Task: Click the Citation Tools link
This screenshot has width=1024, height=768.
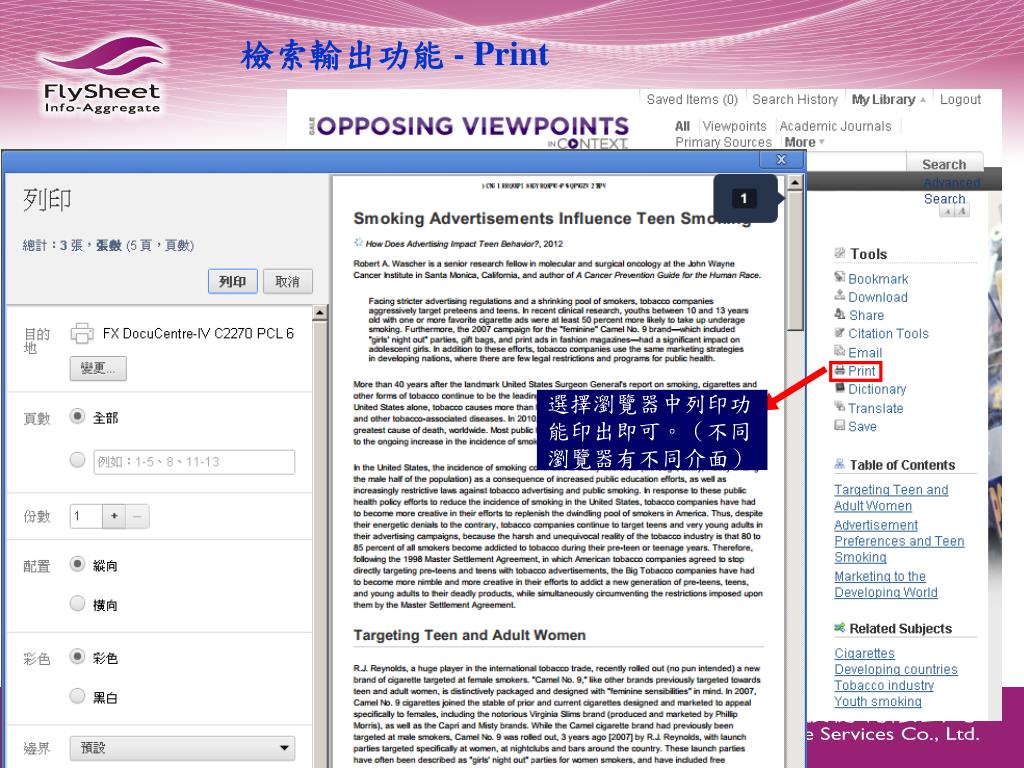Action: point(888,333)
